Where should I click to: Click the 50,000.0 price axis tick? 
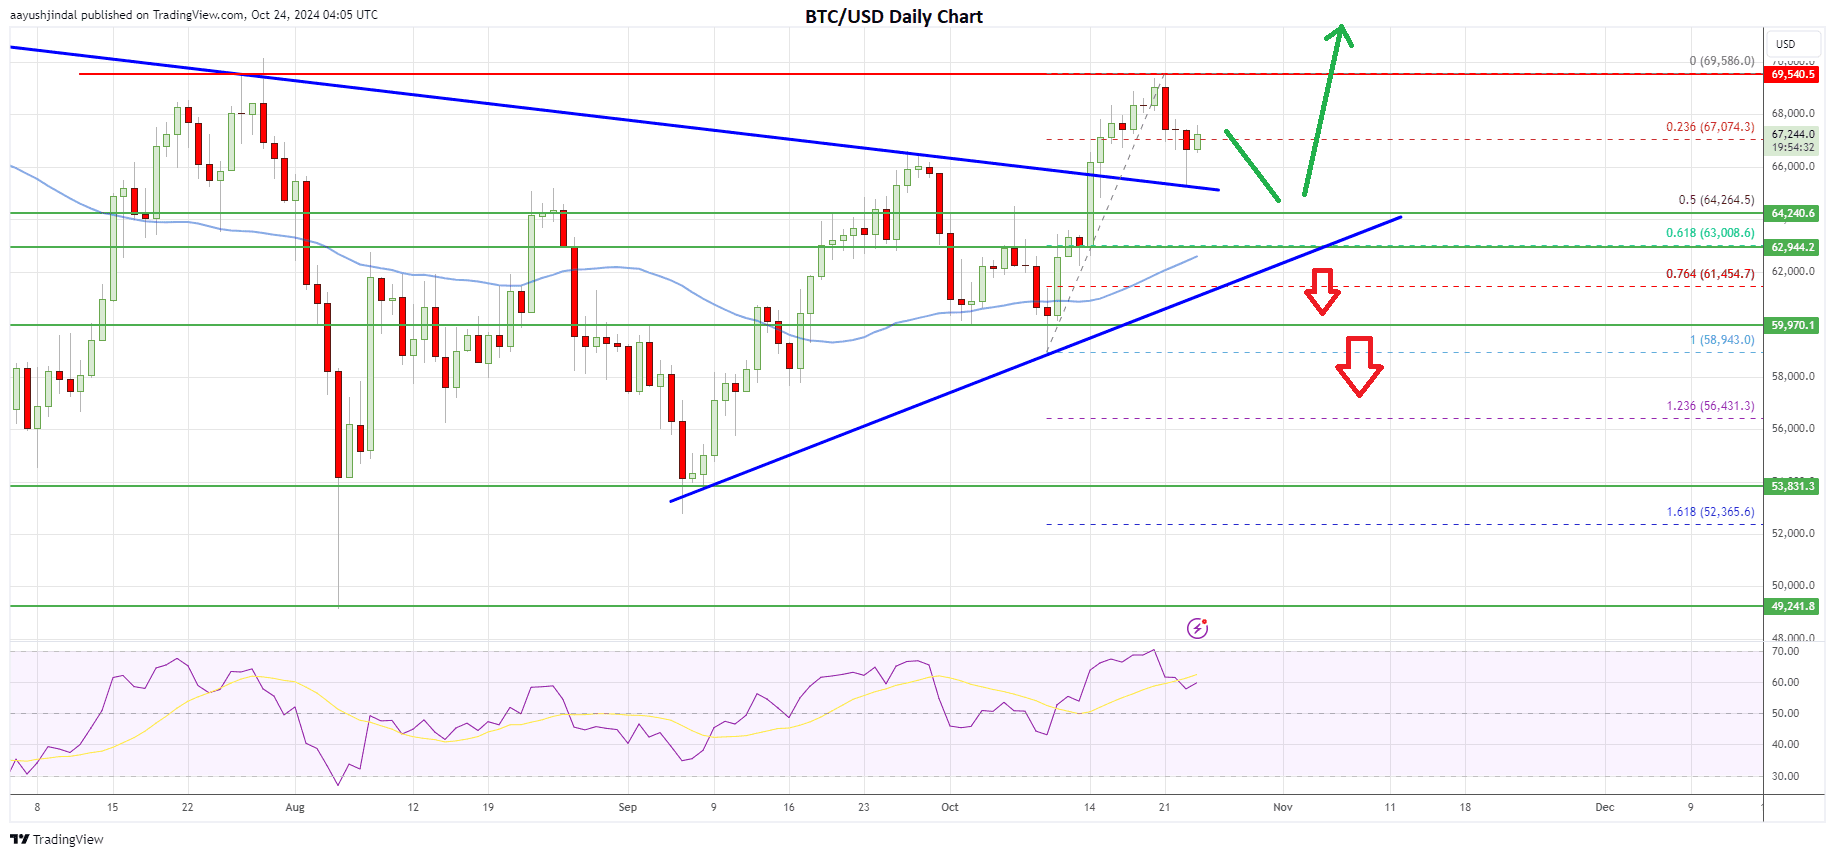click(1793, 585)
